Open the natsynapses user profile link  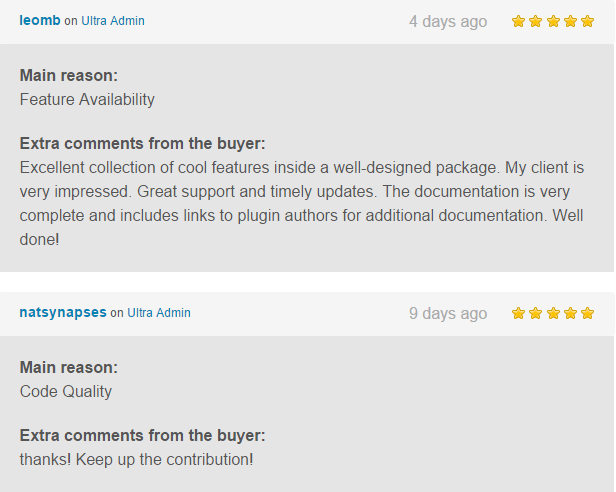63,313
